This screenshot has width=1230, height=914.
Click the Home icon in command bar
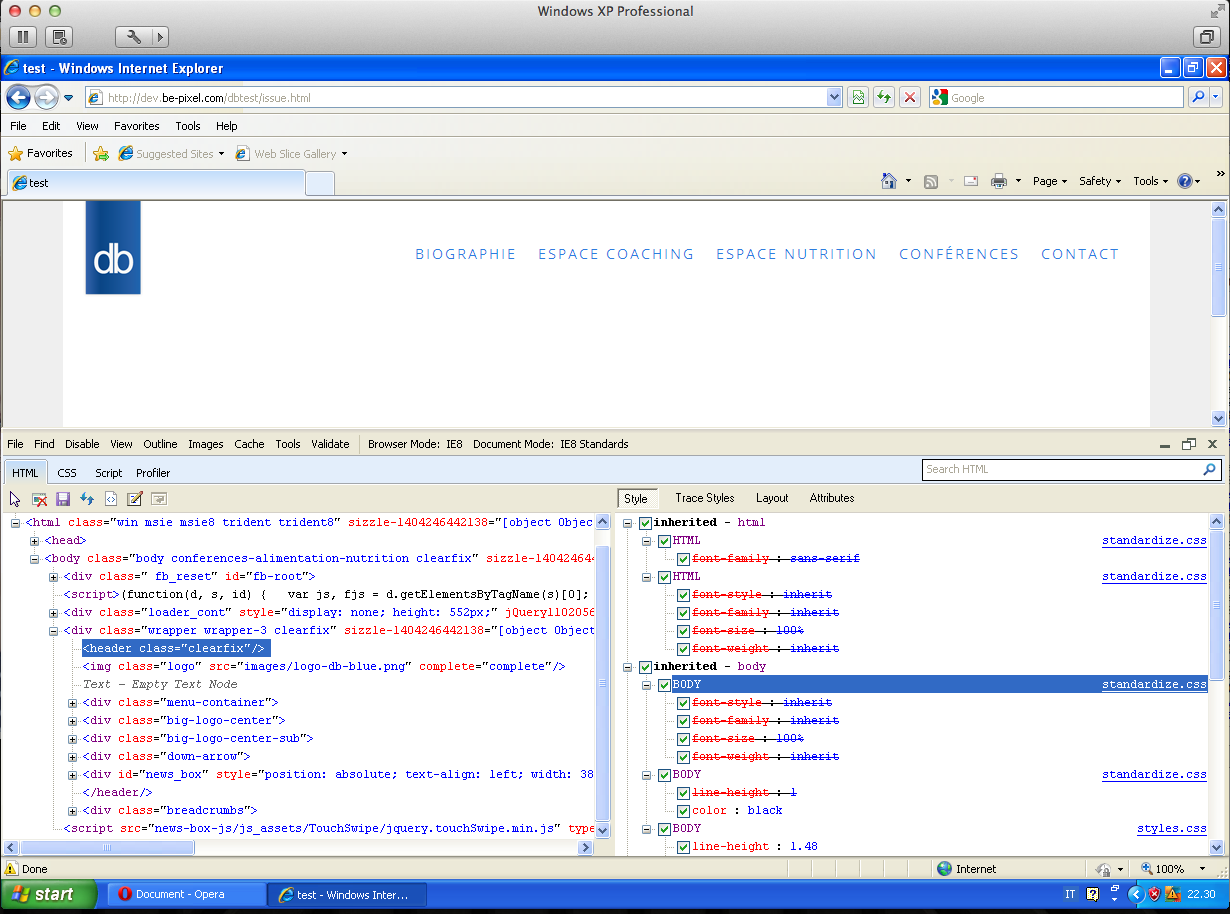(x=889, y=181)
